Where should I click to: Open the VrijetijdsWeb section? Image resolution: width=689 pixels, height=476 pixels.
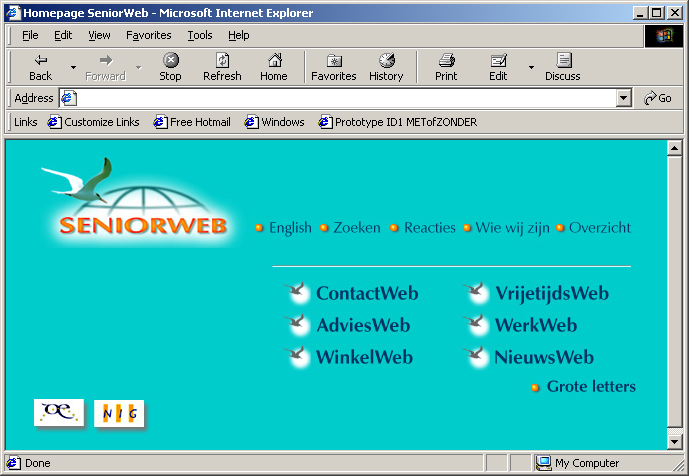pyautogui.click(x=552, y=294)
